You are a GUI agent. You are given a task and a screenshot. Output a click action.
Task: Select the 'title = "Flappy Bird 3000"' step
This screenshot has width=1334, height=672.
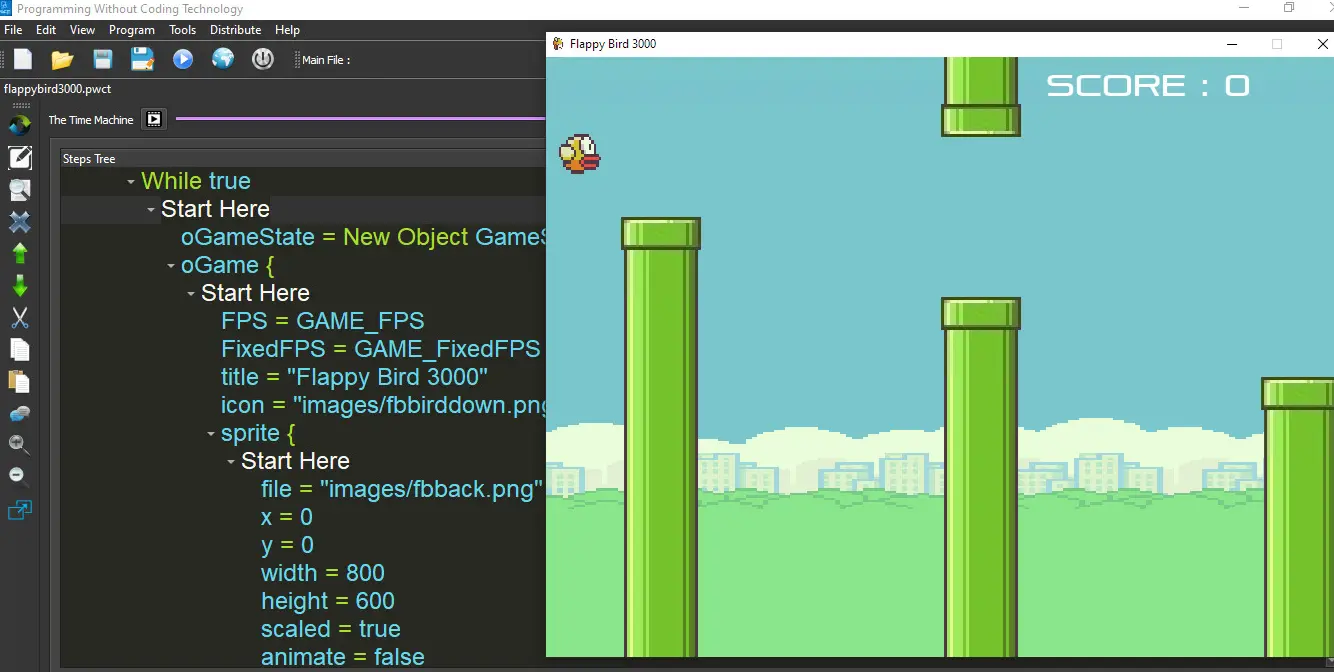pos(354,377)
